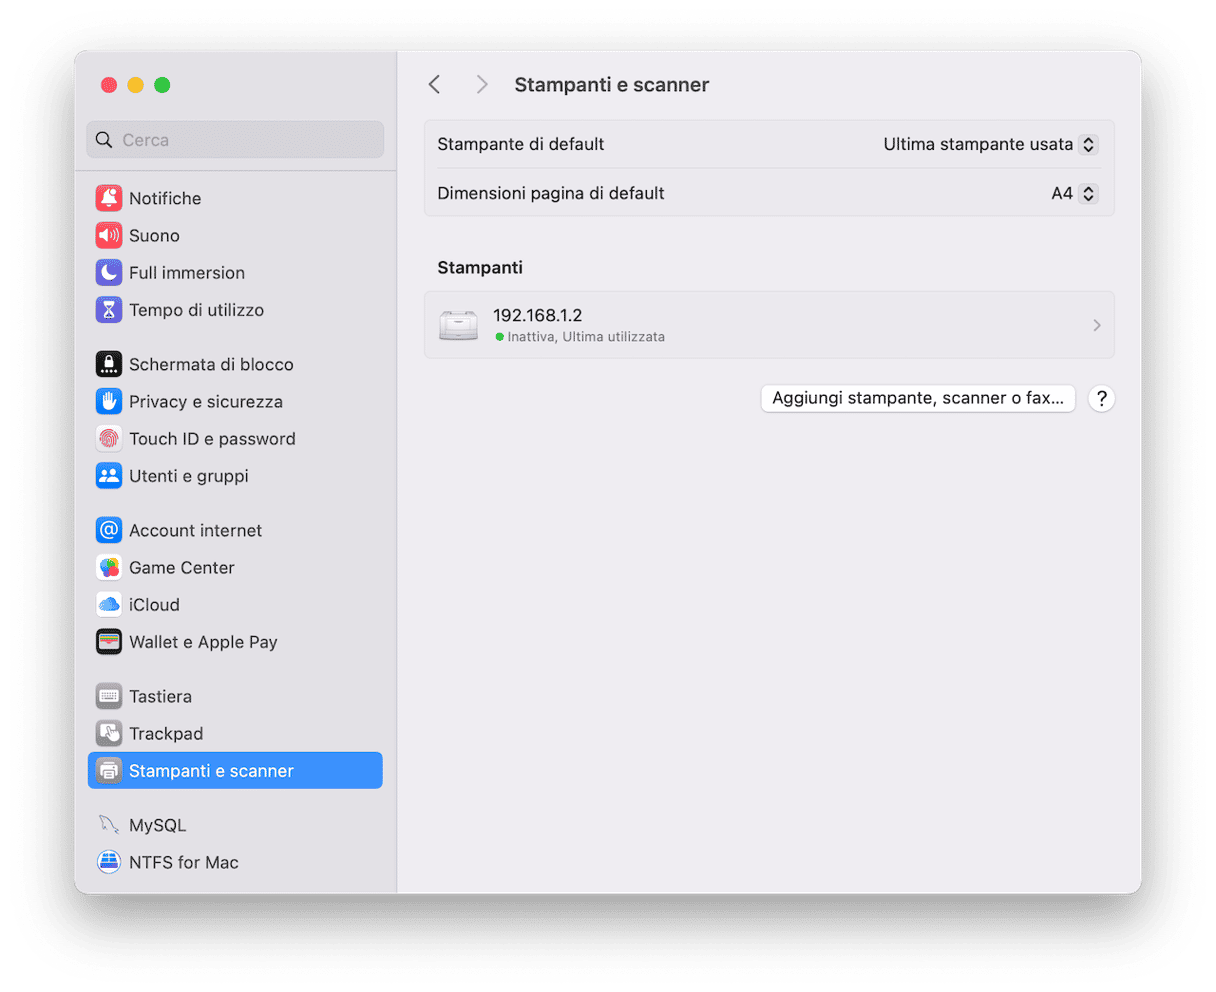
Task: Select Utenti e gruppi in sidebar
Action: [x=188, y=476]
